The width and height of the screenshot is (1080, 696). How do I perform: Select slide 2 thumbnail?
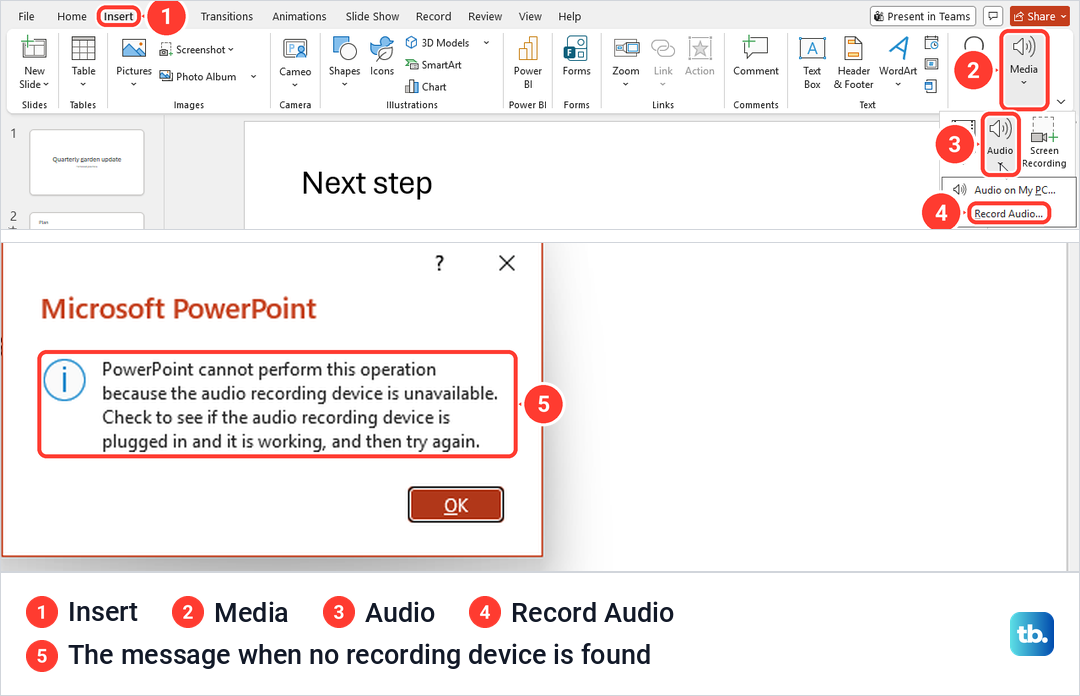(x=87, y=221)
